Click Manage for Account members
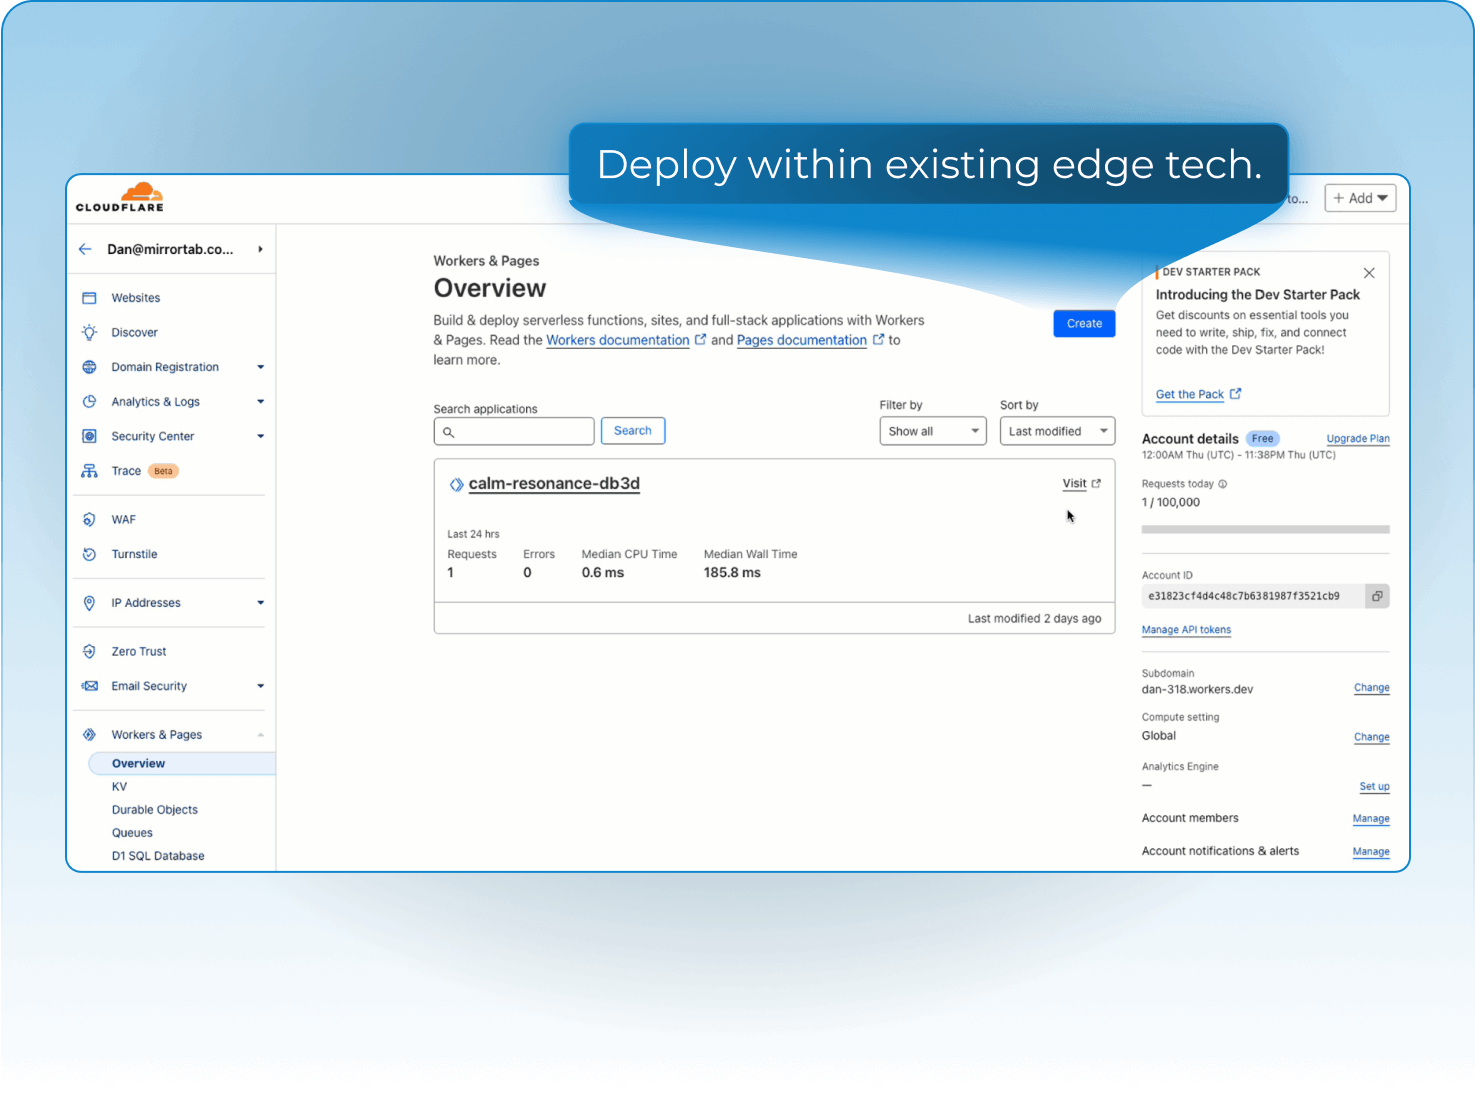The height and width of the screenshot is (1118, 1475). pyautogui.click(x=1371, y=819)
